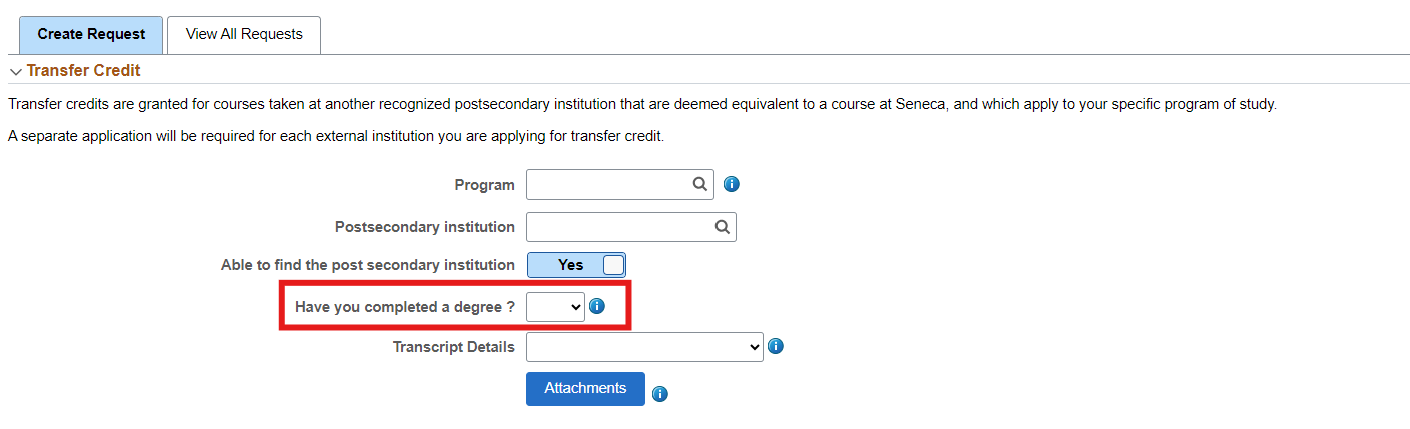1410x429 pixels.
Task: Switch to the View All Requests tab
Action: (244, 34)
